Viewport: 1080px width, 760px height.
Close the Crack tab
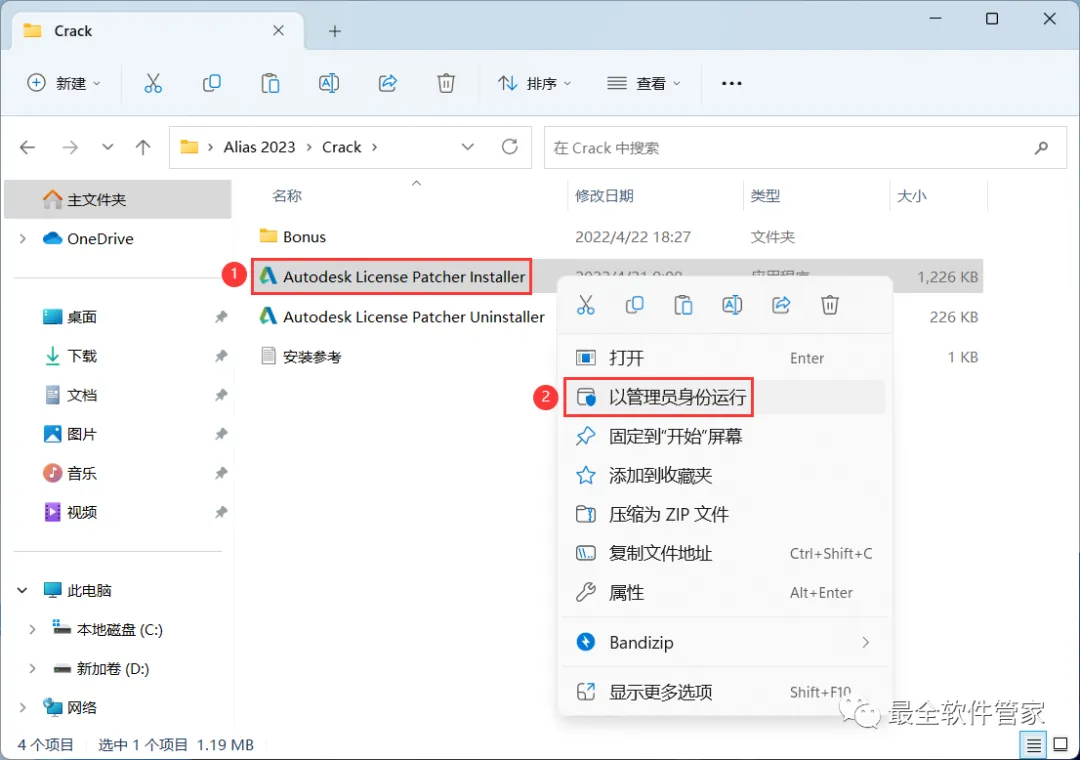point(278,30)
